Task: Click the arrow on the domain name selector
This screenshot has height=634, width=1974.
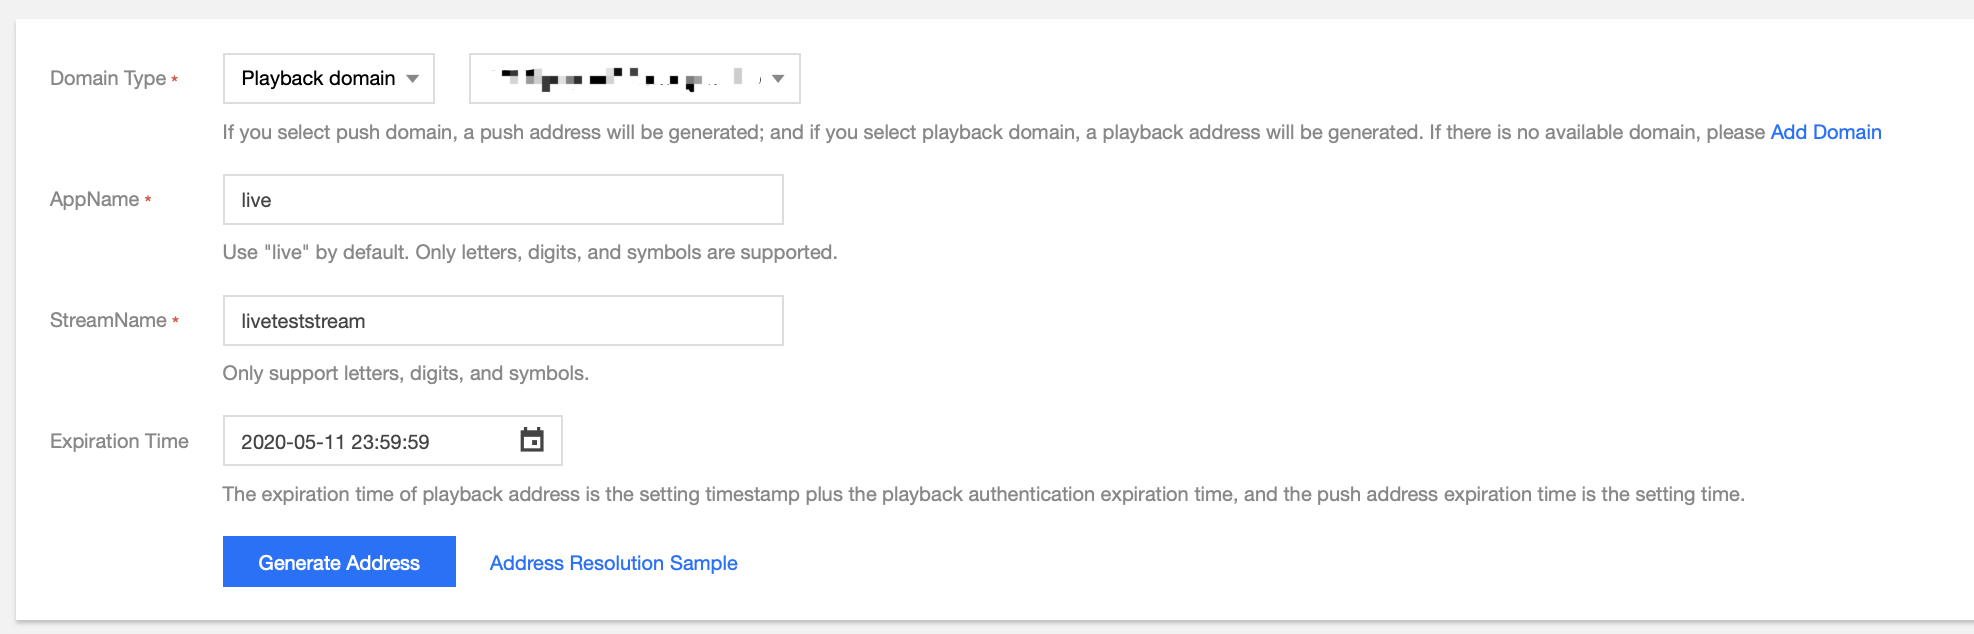Action: click(x=778, y=79)
